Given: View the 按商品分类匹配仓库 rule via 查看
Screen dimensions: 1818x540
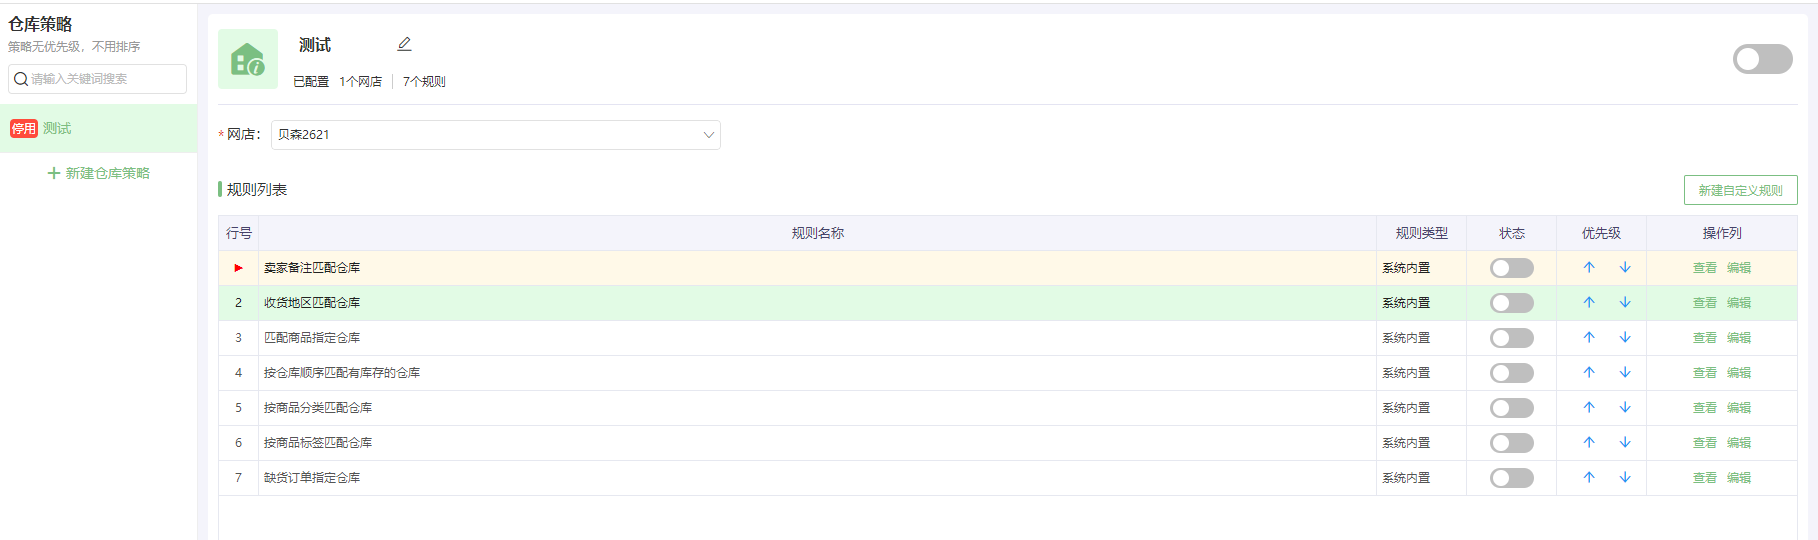Looking at the screenshot, I should coord(1704,408).
